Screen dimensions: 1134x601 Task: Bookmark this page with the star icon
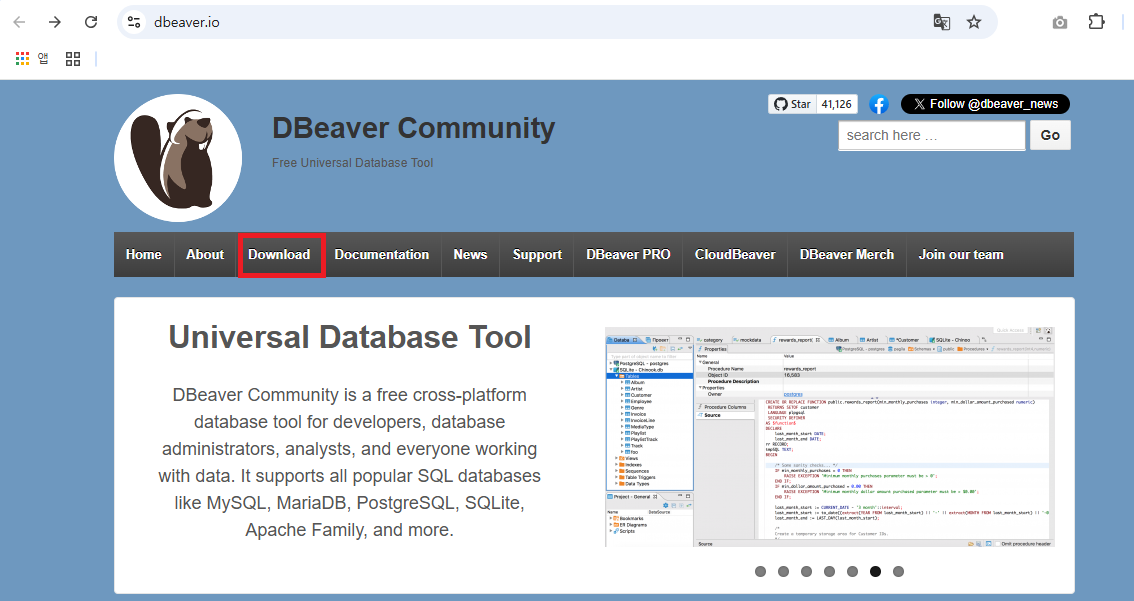[x=974, y=22]
